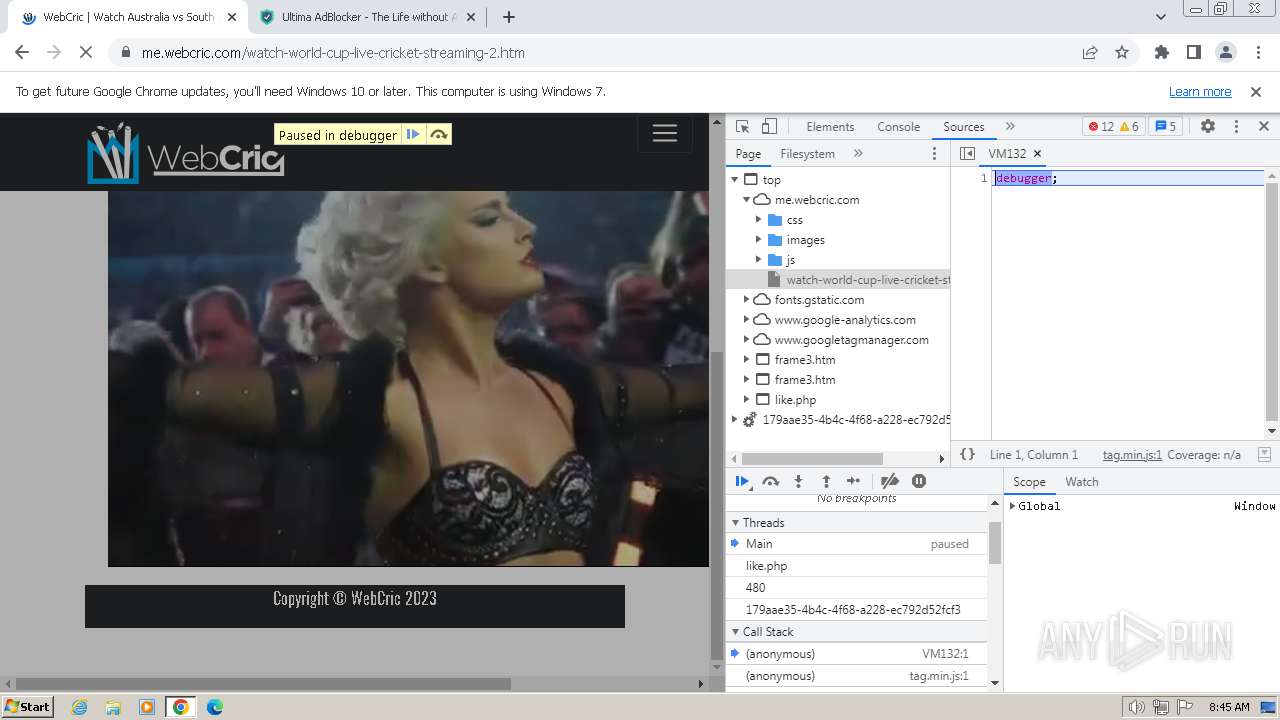Select the Scope tab
Viewport: 1280px width, 720px height.
click(x=1029, y=482)
